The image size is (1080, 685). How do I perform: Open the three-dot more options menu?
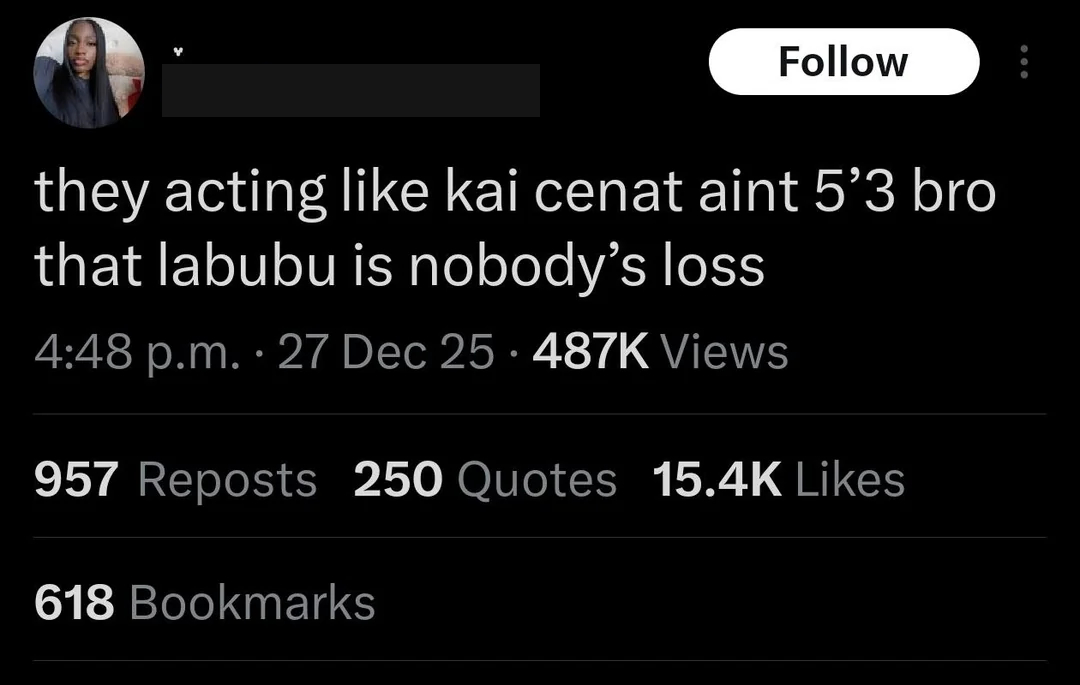[1024, 60]
